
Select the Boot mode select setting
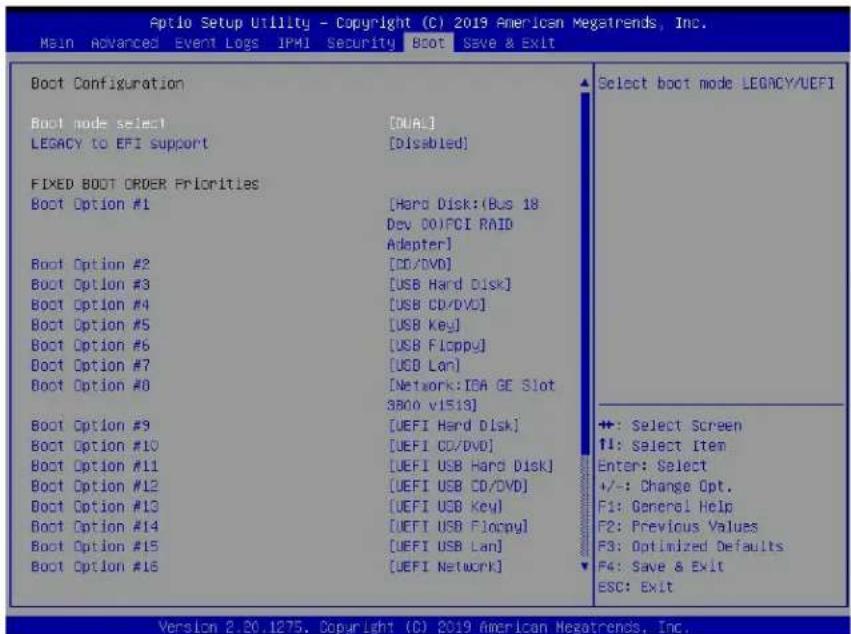tap(98, 123)
